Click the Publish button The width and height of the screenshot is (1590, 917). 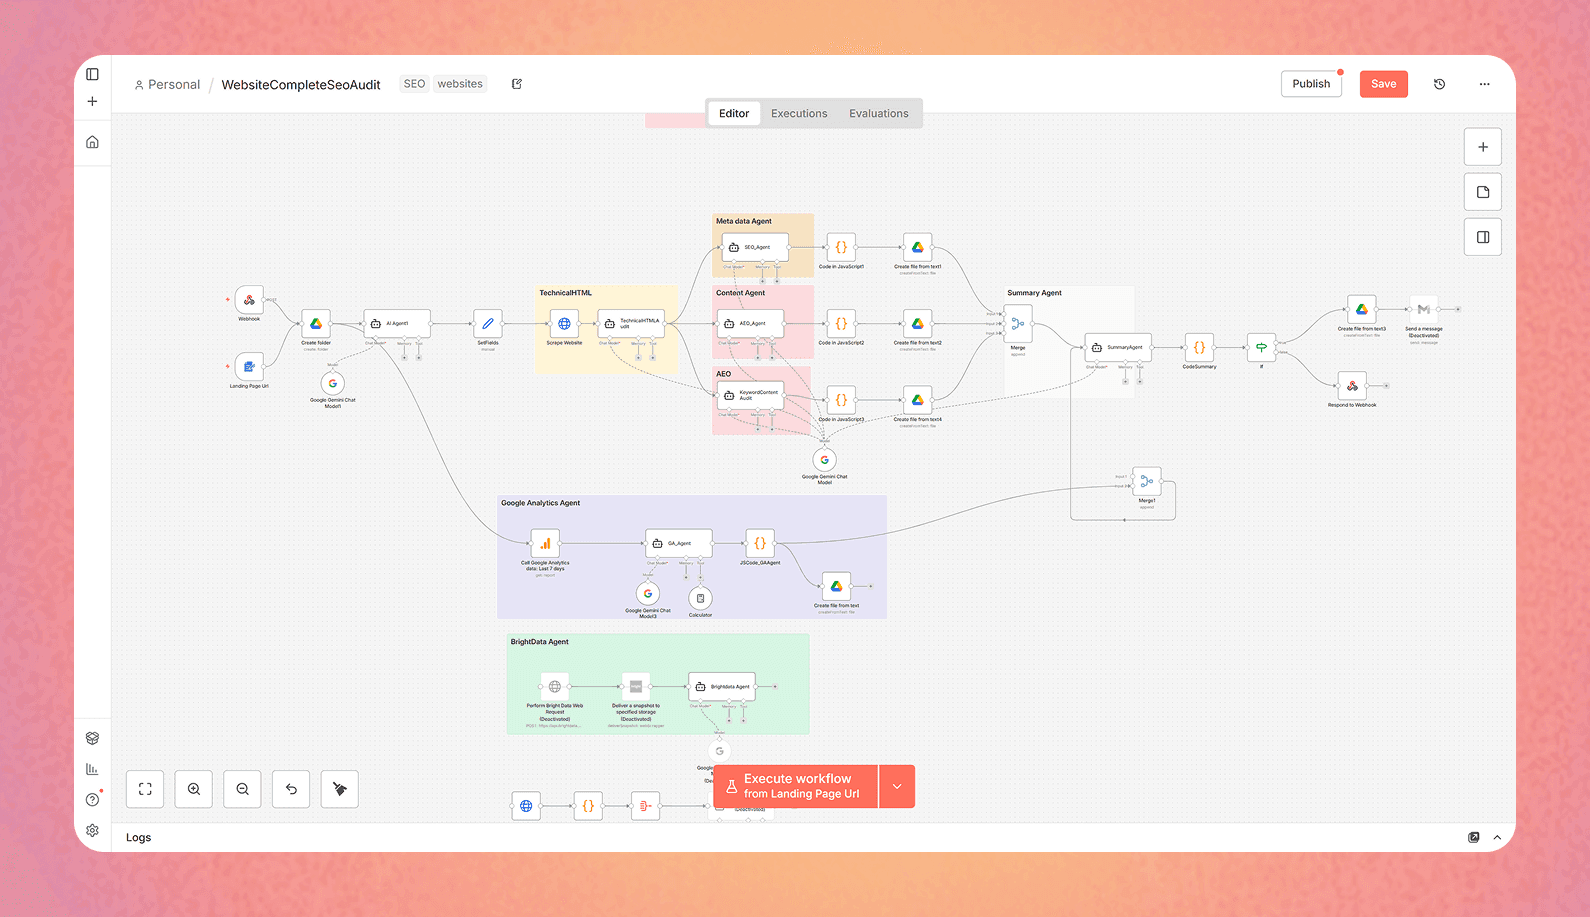tap(1310, 84)
